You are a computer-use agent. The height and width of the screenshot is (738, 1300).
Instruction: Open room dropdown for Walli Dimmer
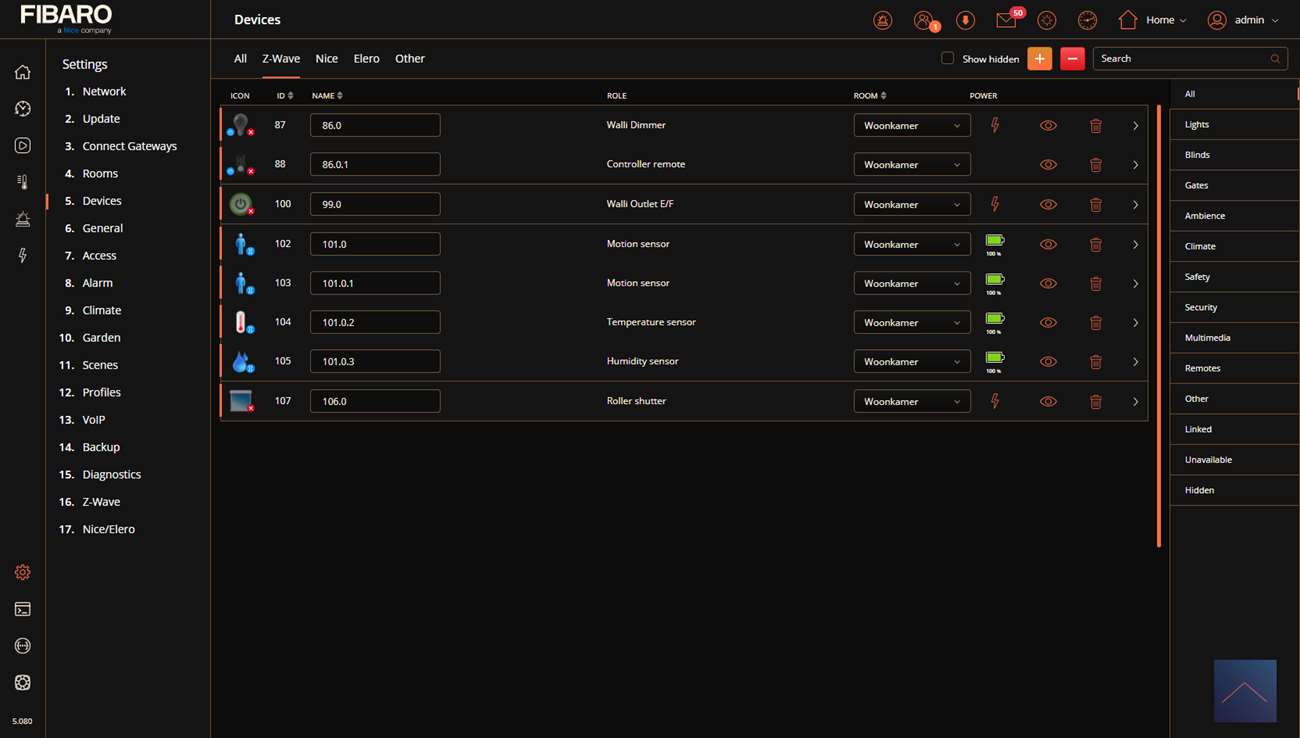coord(911,126)
